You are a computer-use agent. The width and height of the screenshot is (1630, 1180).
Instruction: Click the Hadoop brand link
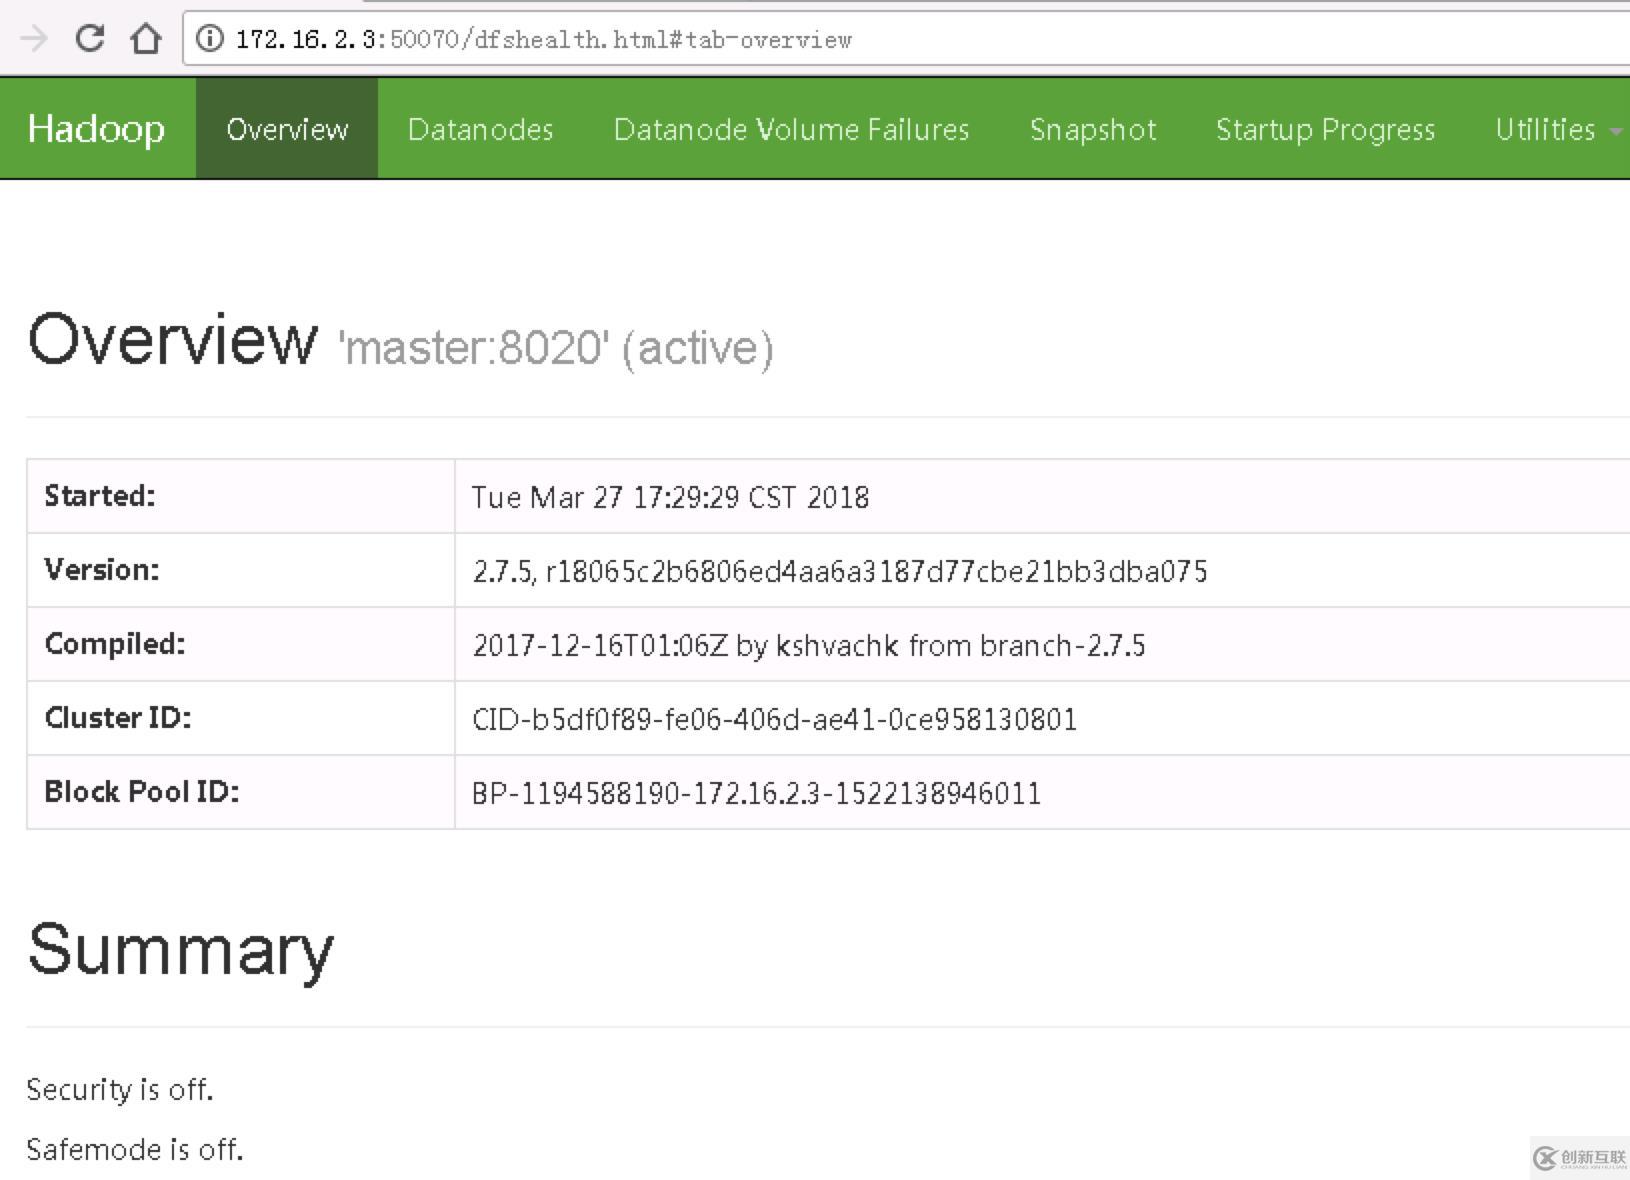tap(96, 129)
